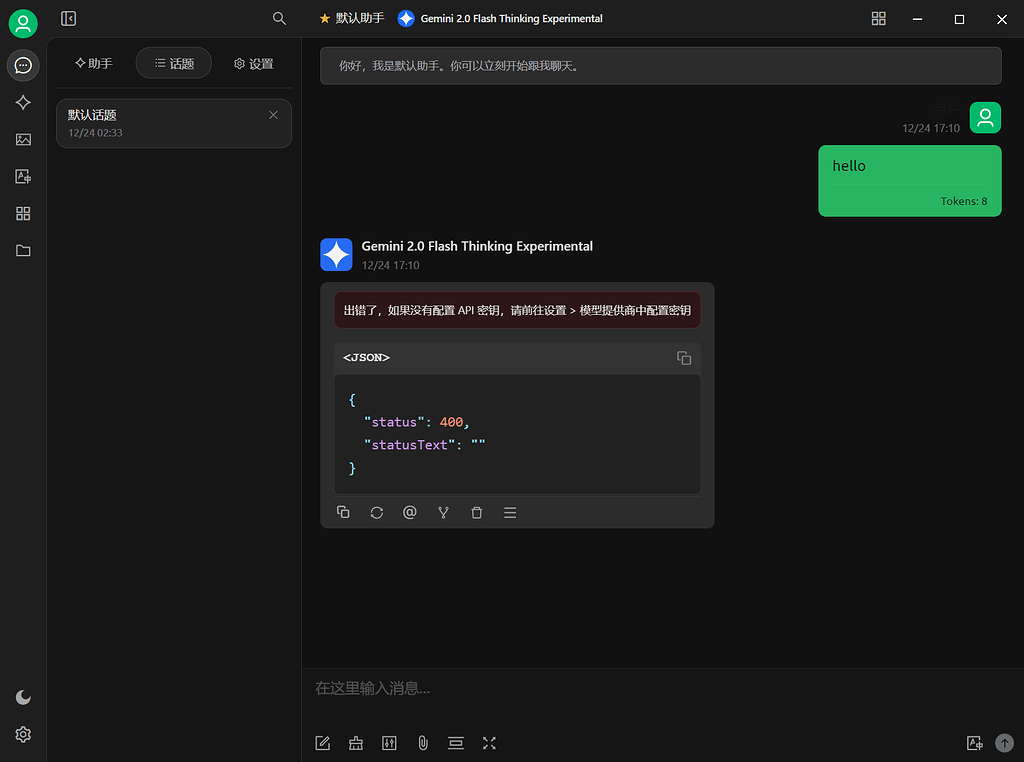Viewport: 1024px width, 762px height.
Task: Regenerate the assistant response
Action: (376, 513)
